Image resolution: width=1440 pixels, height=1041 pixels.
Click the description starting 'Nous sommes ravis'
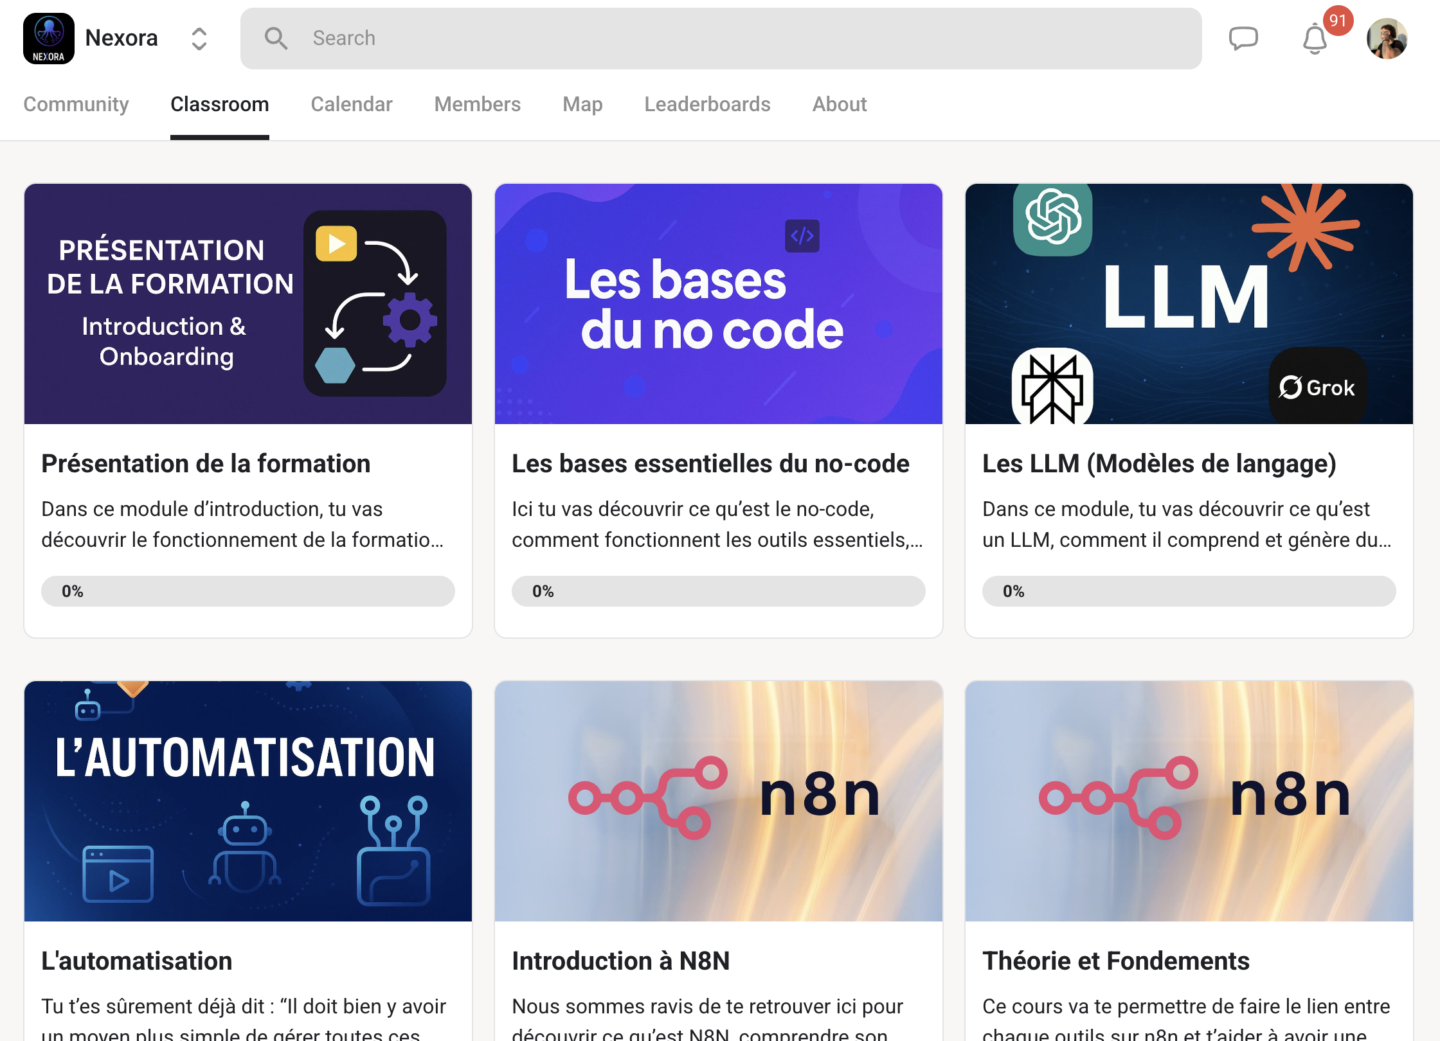708,1018
